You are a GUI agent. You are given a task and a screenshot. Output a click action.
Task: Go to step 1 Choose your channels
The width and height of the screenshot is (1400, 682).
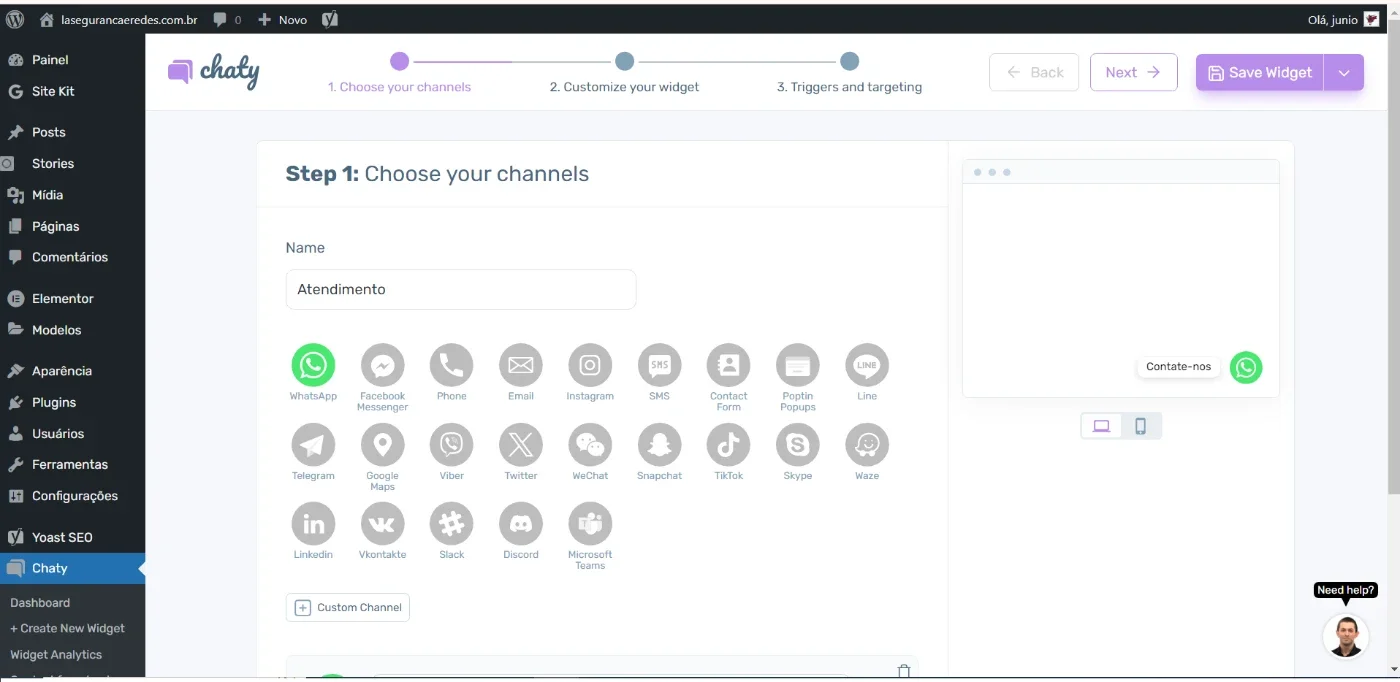coord(399,73)
